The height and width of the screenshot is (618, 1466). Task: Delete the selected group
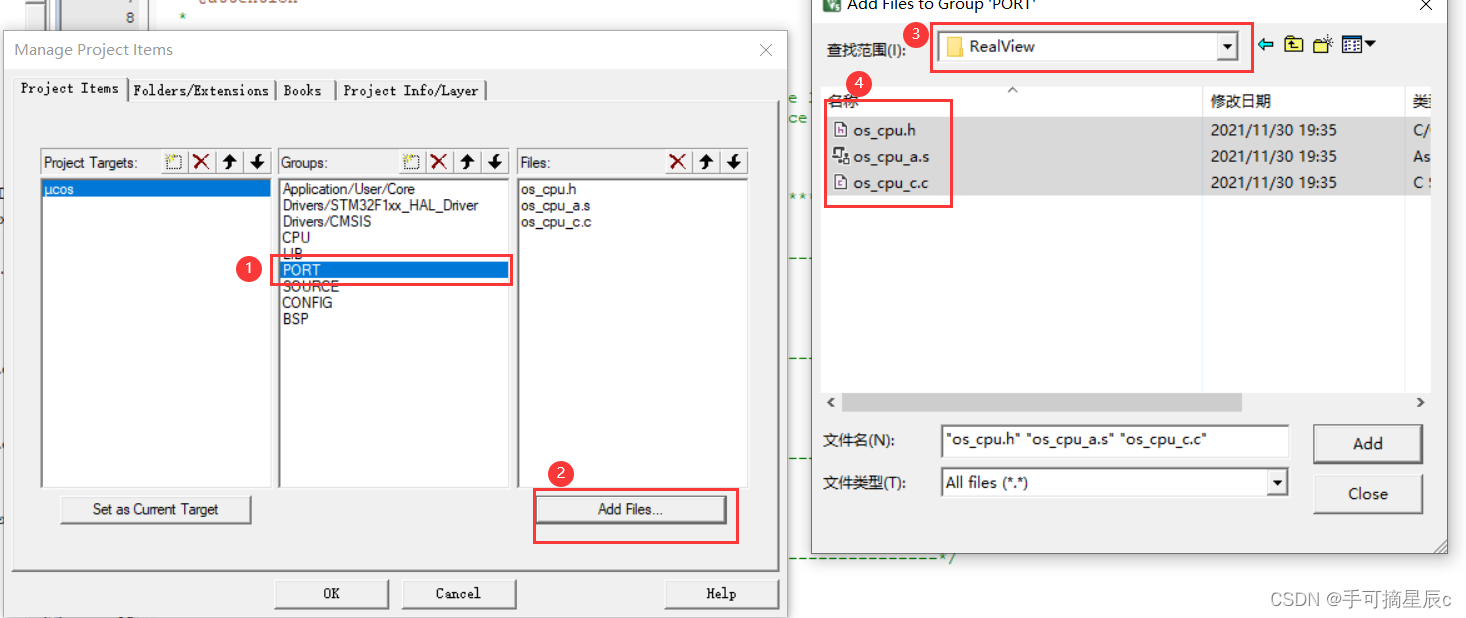click(438, 162)
